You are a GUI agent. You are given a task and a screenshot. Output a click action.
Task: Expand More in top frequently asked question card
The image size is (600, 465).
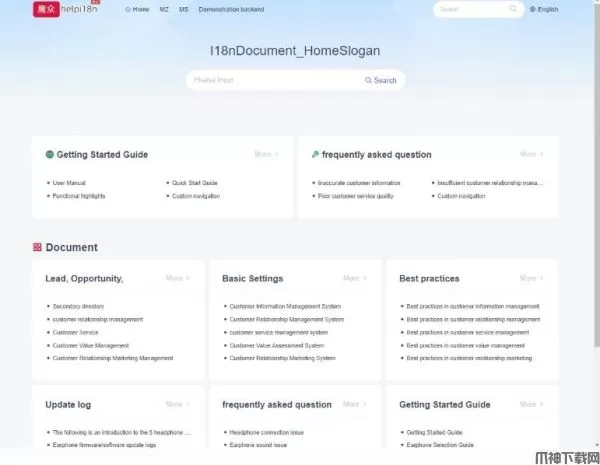pos(532,154)
